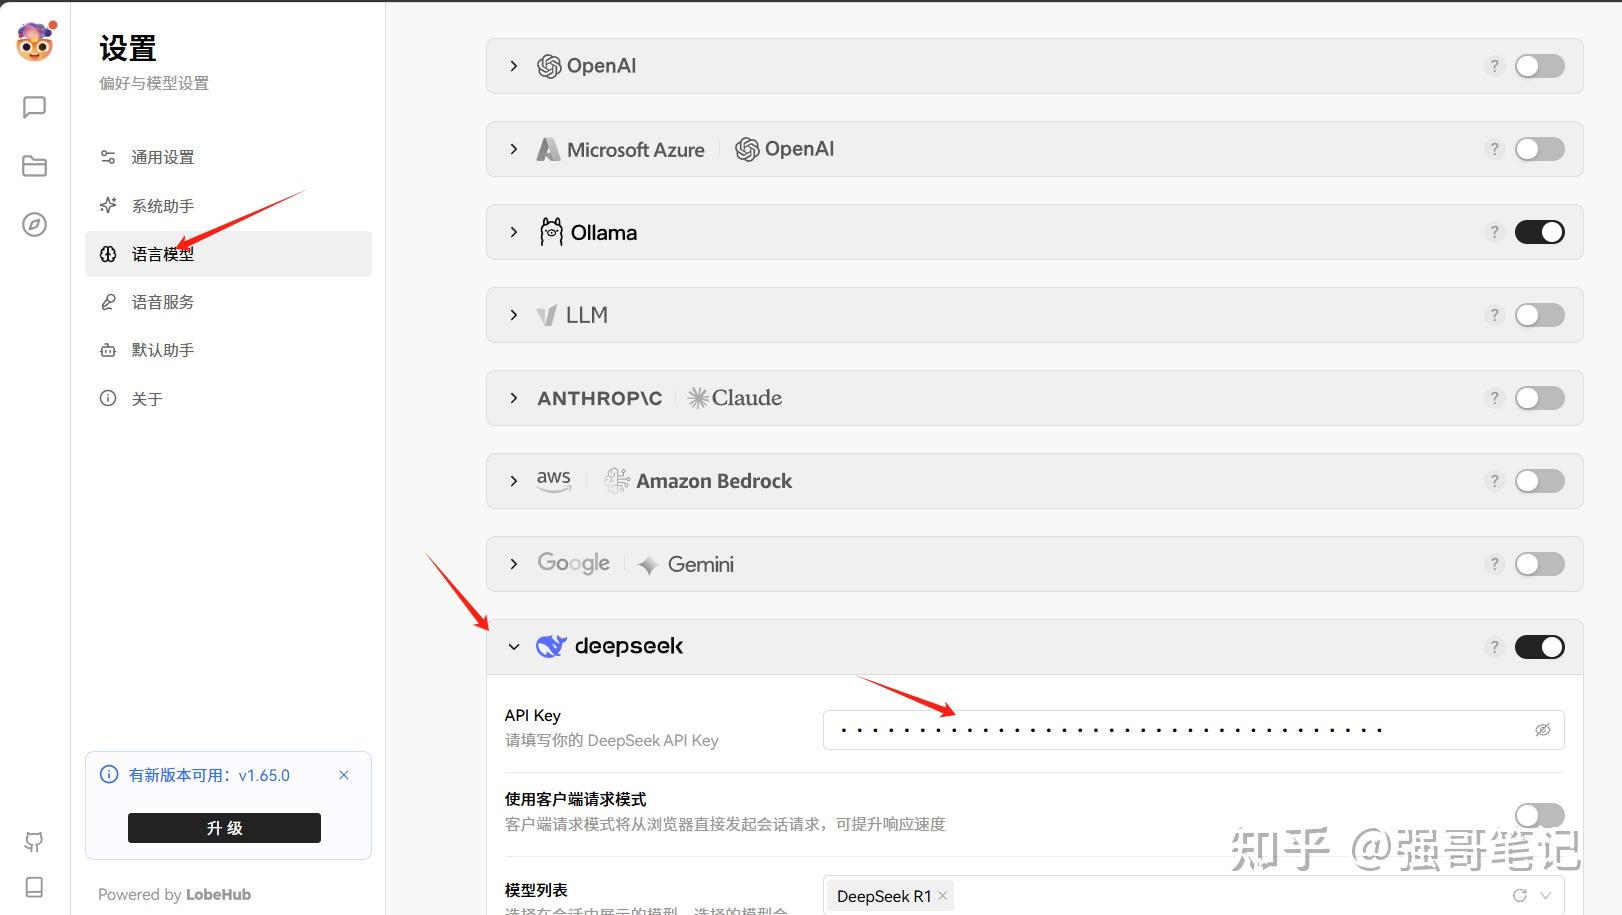This screenshot has width=1622, height=915.
Task: Select 语言模型 in settings menu
Action: coord(228,254)
